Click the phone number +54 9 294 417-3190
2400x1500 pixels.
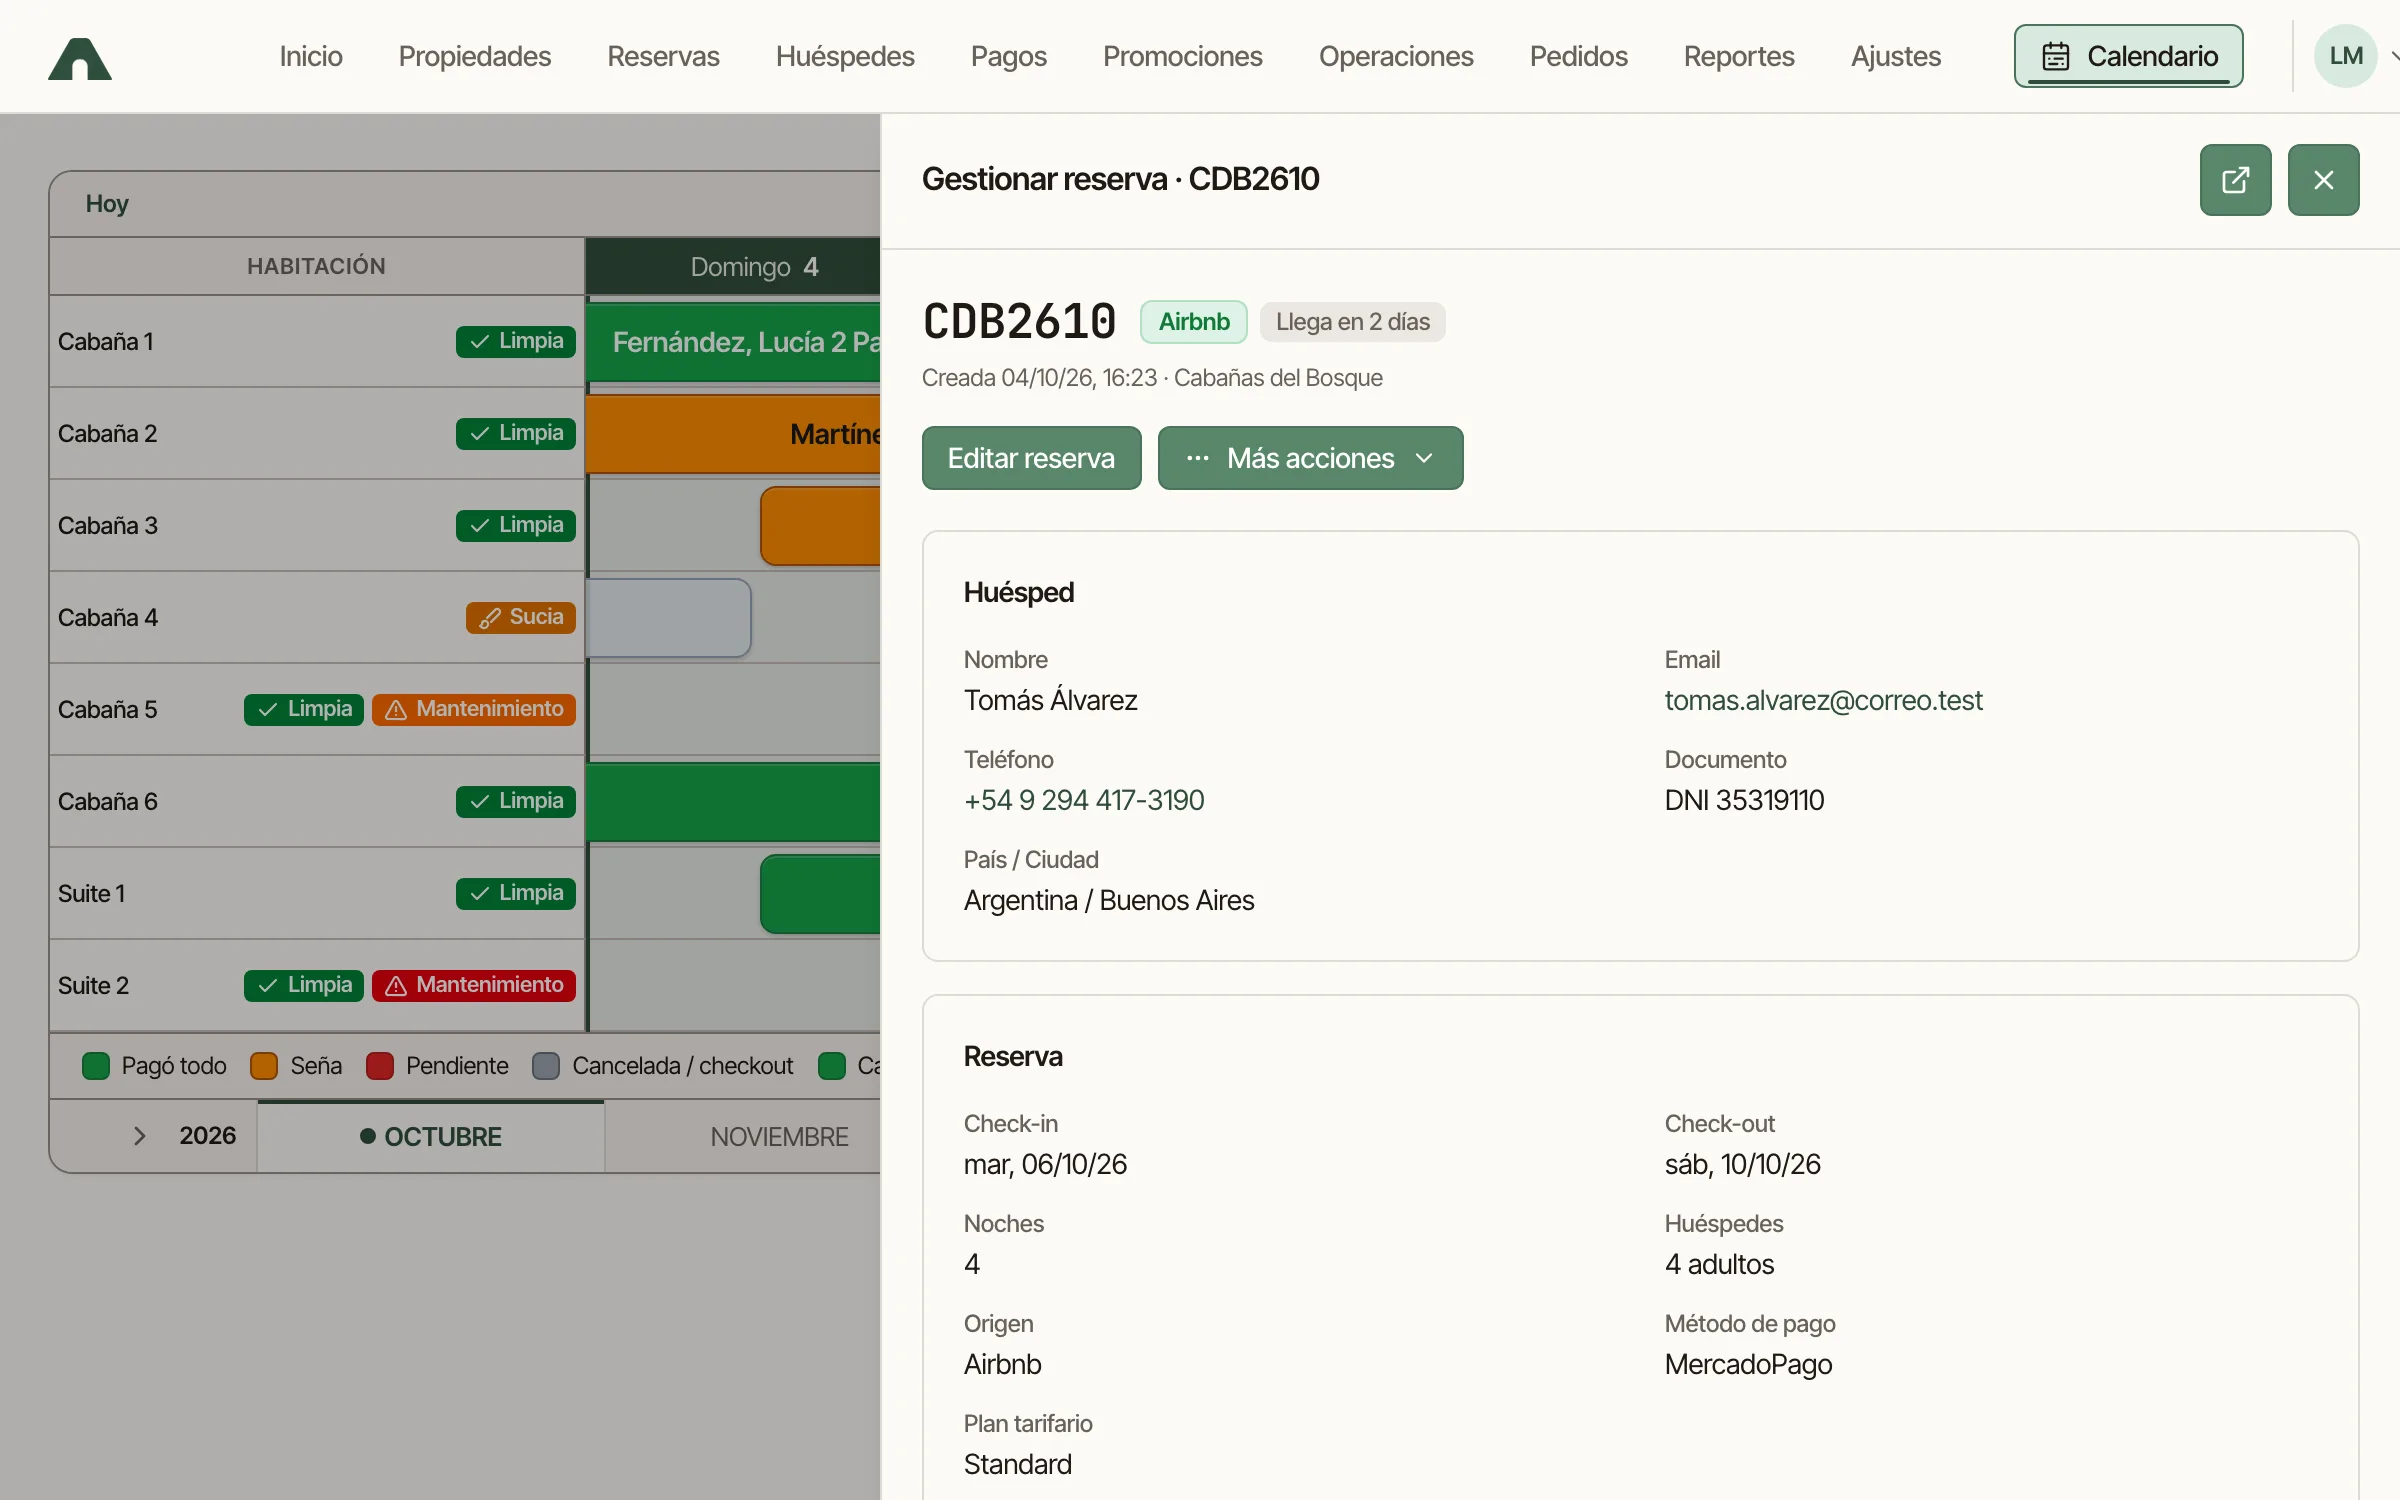pos(1084,800)
